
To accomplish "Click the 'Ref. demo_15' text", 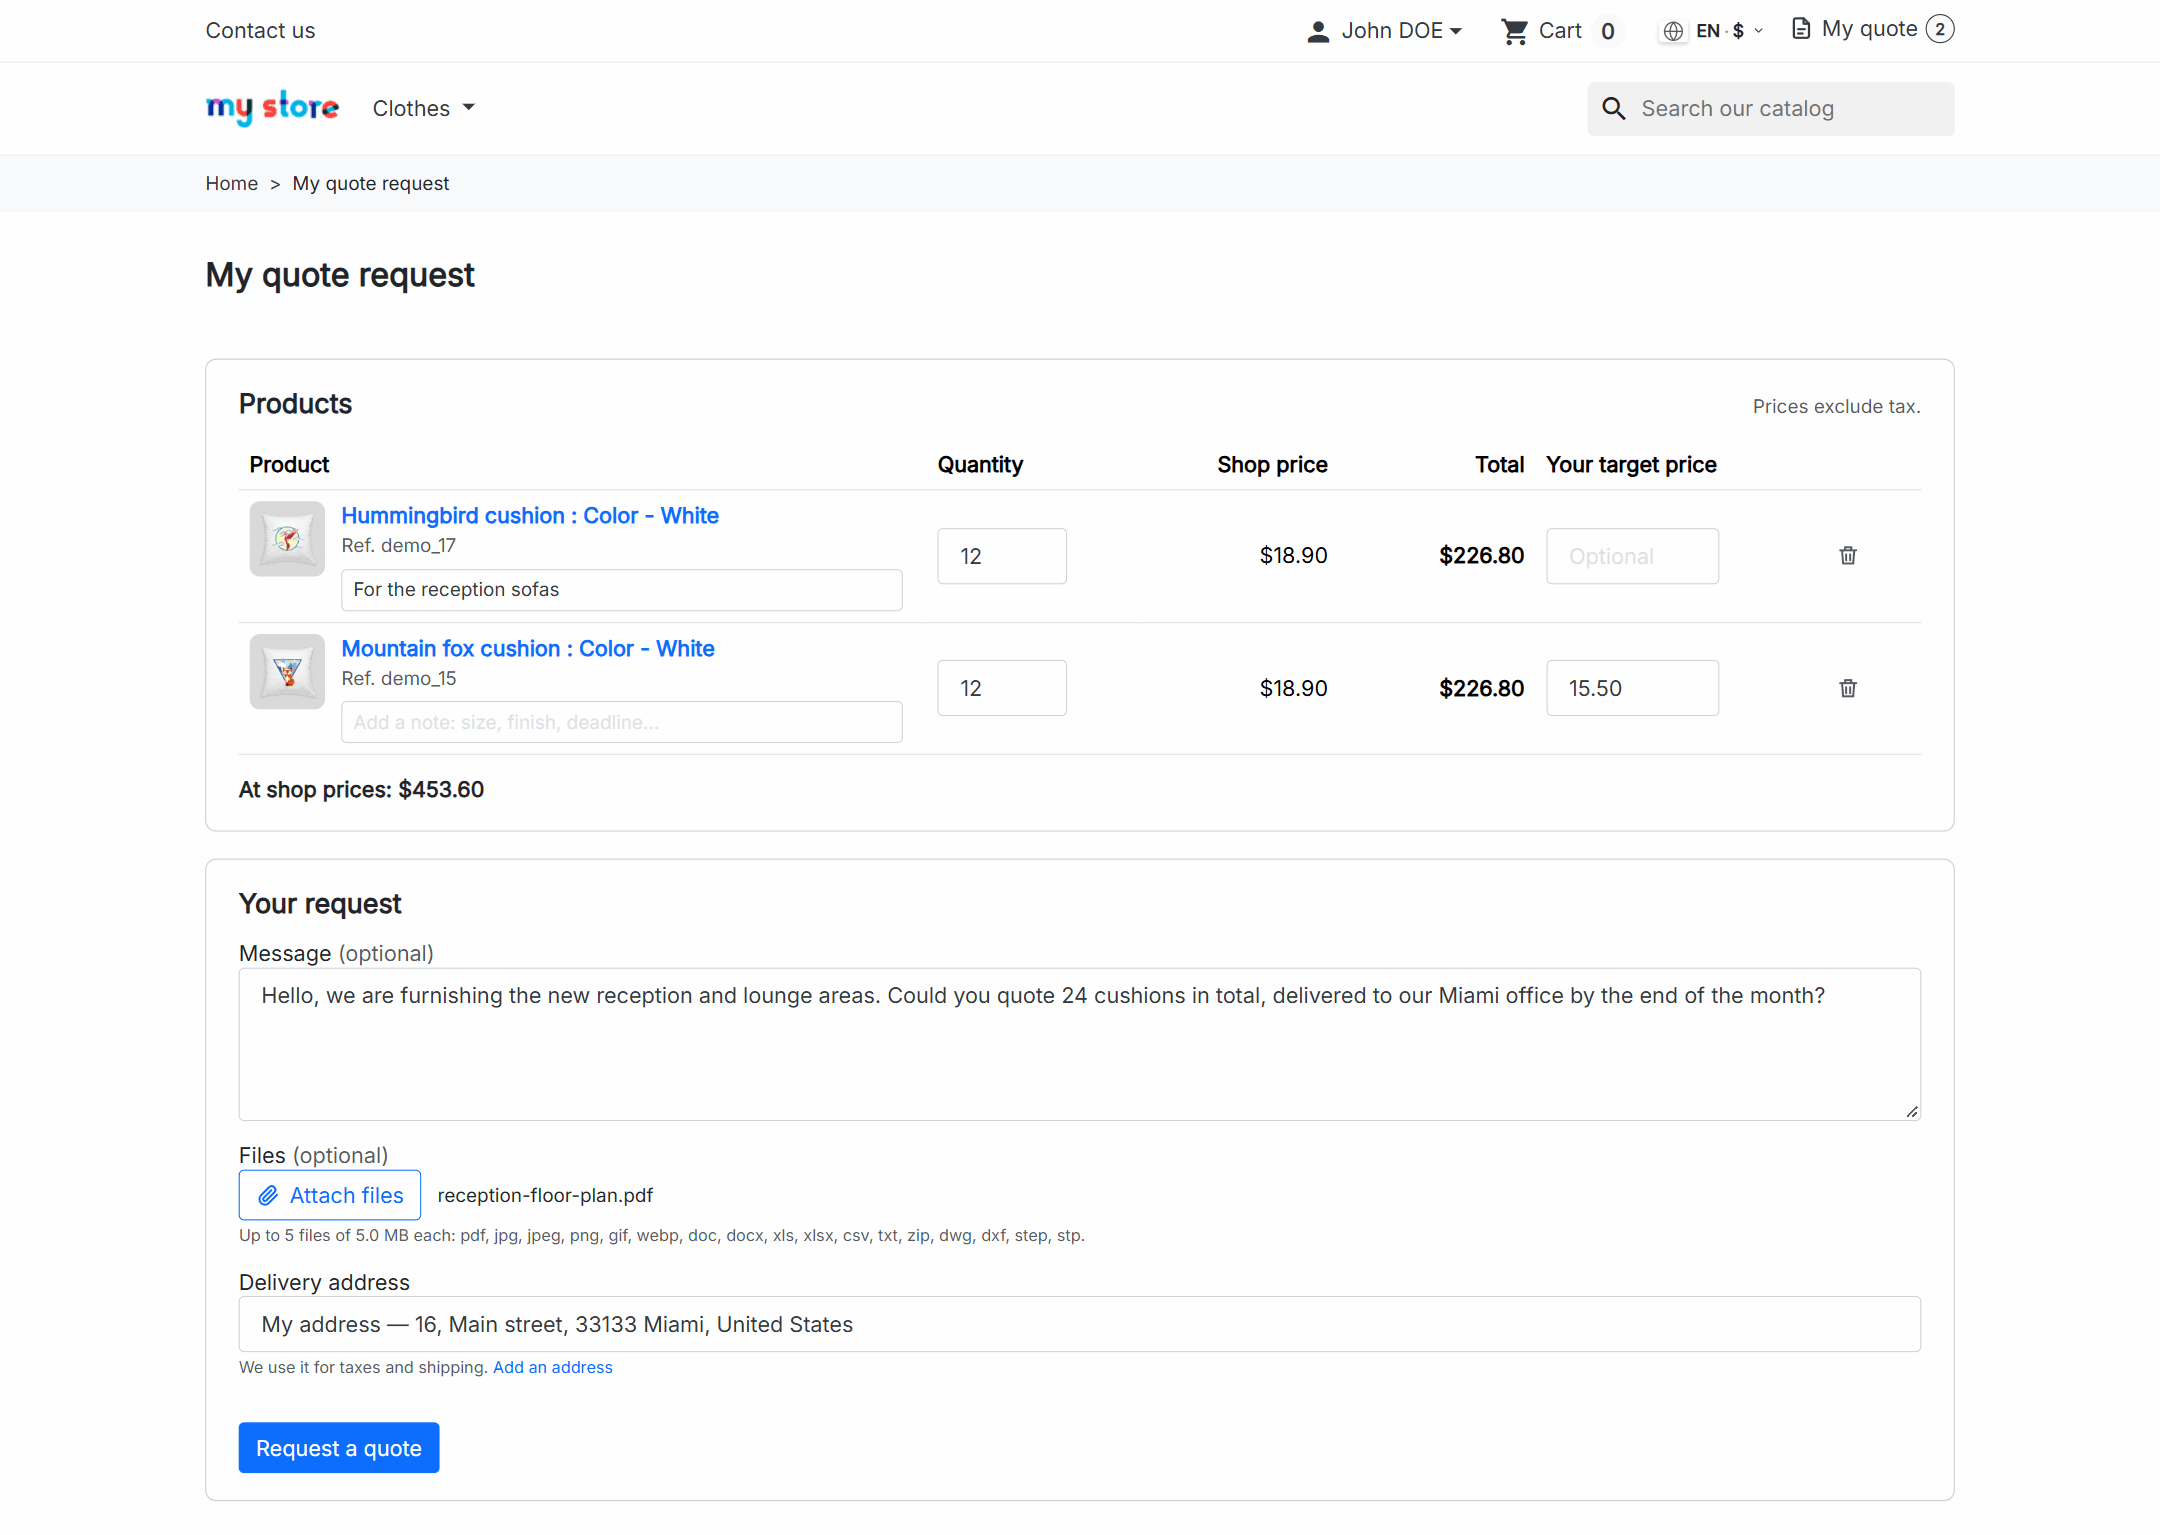I will pos(398,678).
